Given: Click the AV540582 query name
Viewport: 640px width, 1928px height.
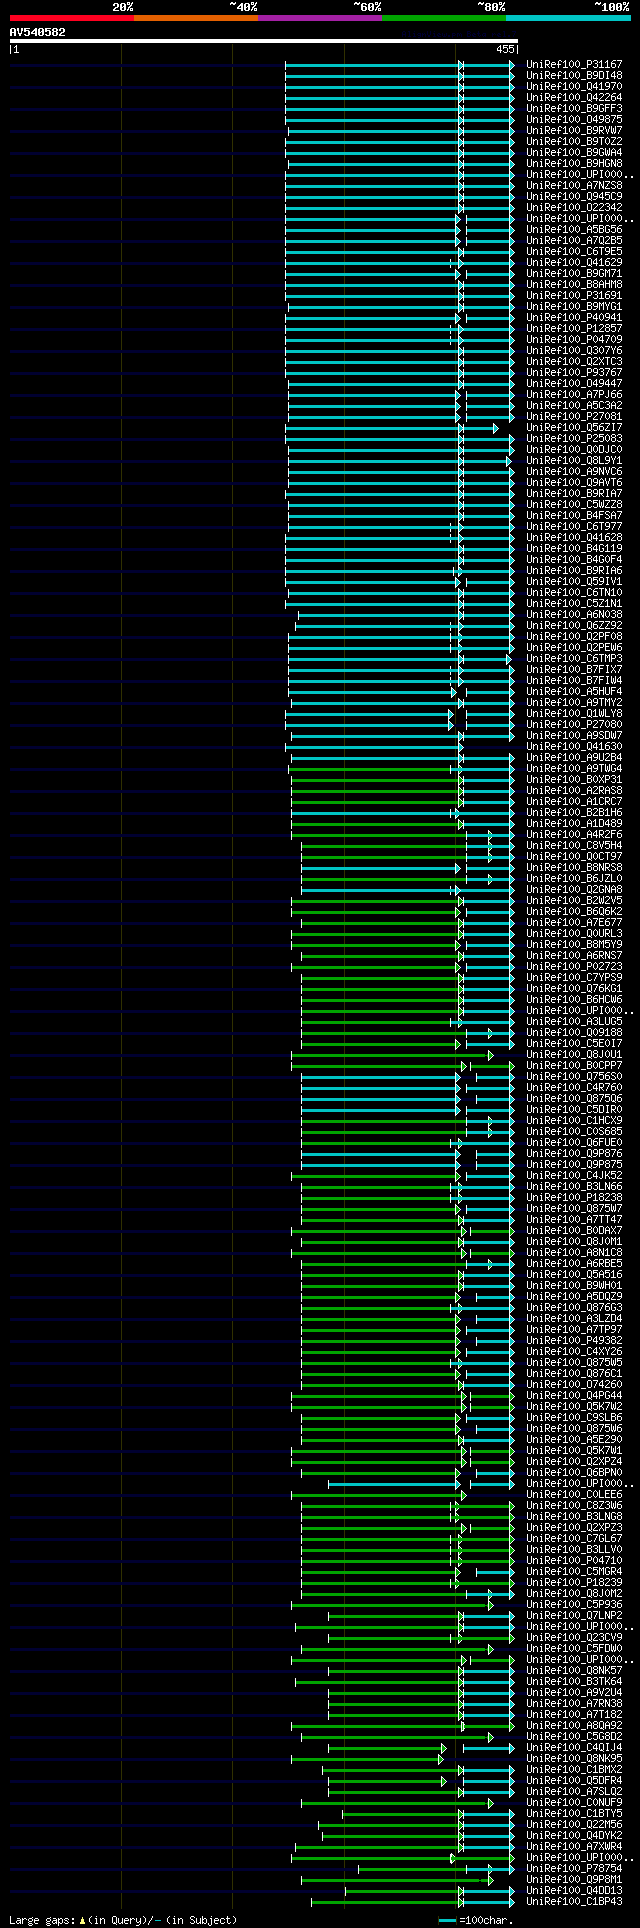Looking at the screenshot, I should pos(38,32).
